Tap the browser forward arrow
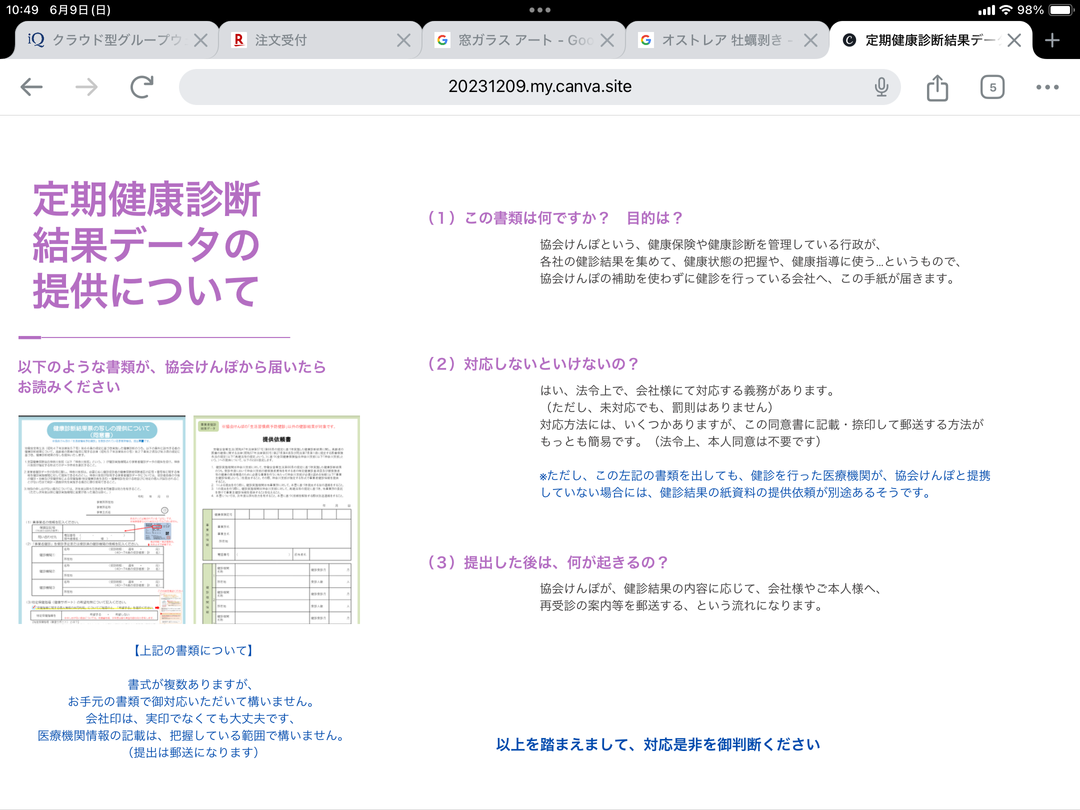Screen dimensions: 1080x810 [x=87, y=87]
